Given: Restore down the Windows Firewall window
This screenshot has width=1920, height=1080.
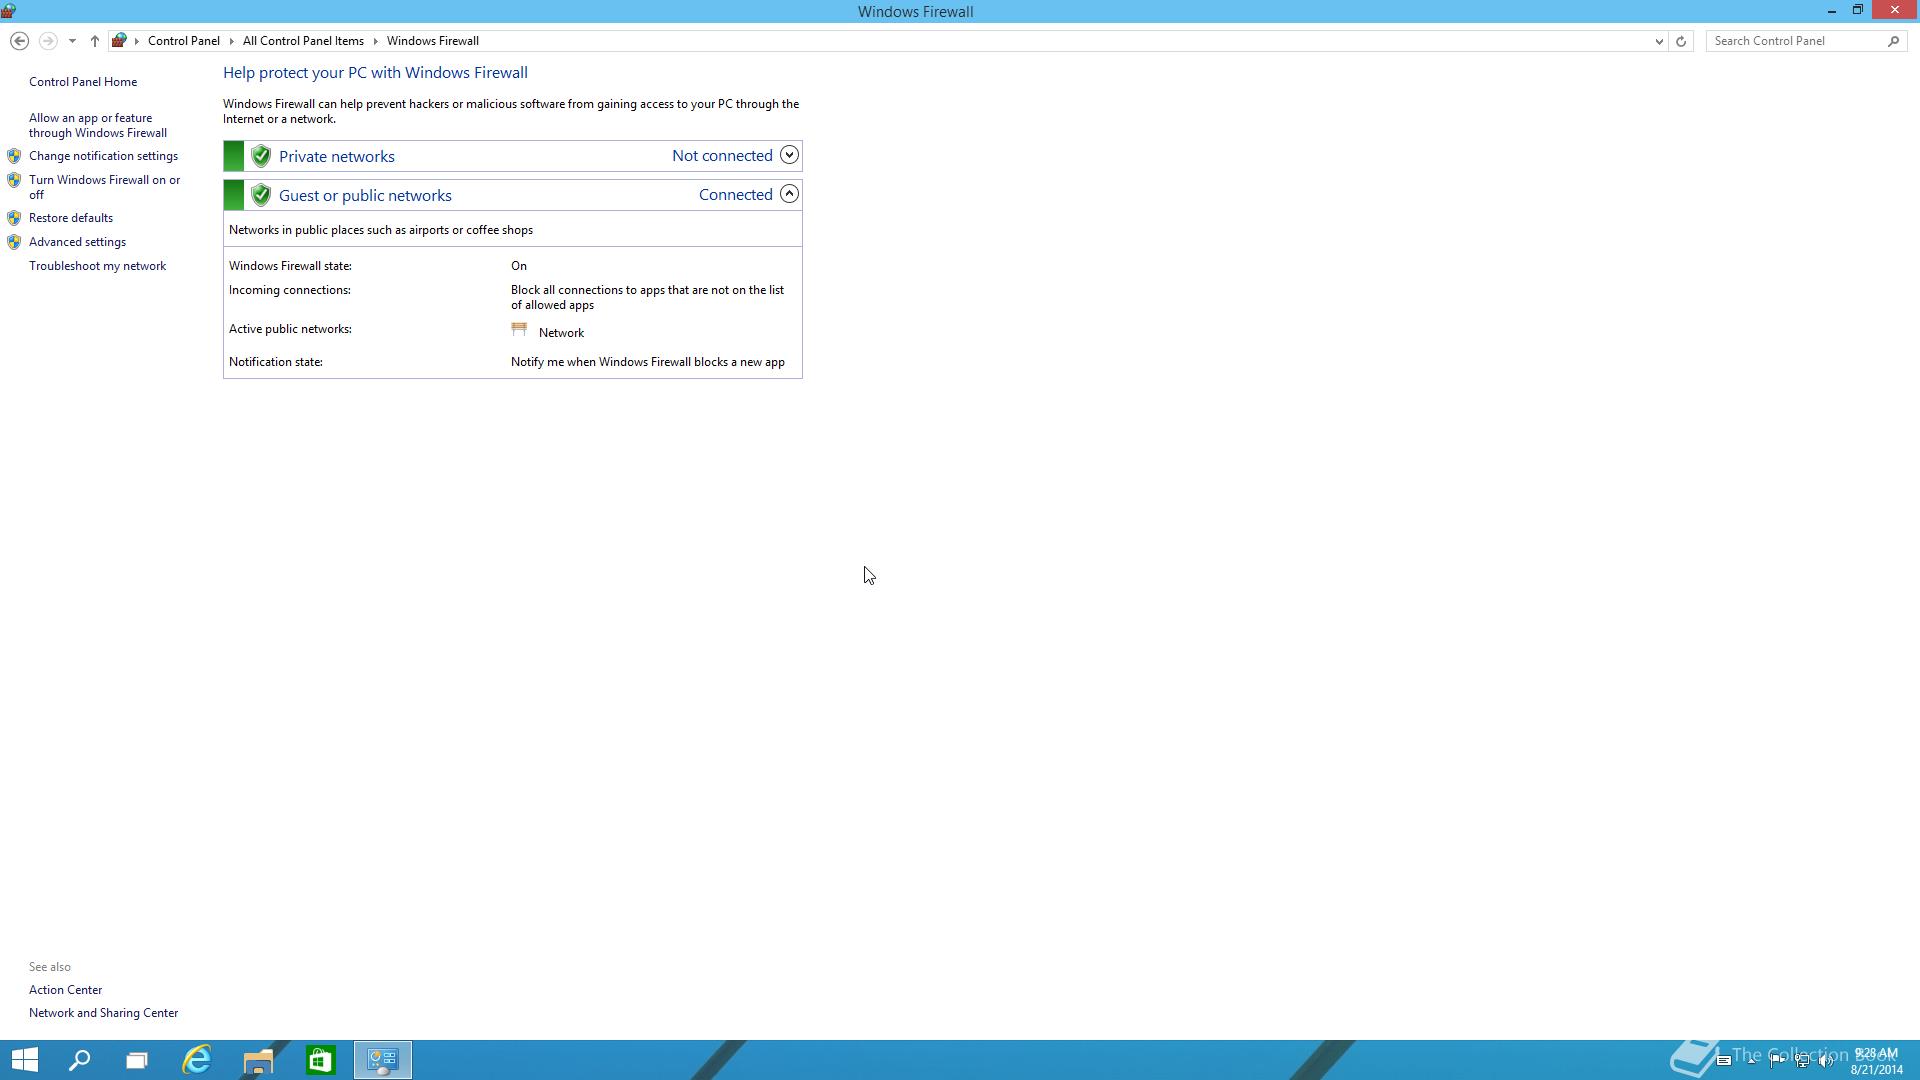Looking at the screenshot, I should pos(1857,10).
